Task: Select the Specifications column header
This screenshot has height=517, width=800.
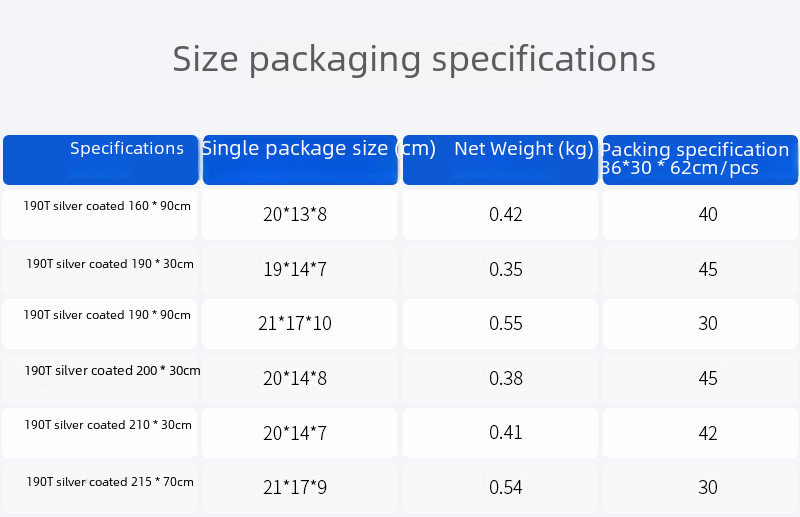Action: tap(127, 149)
